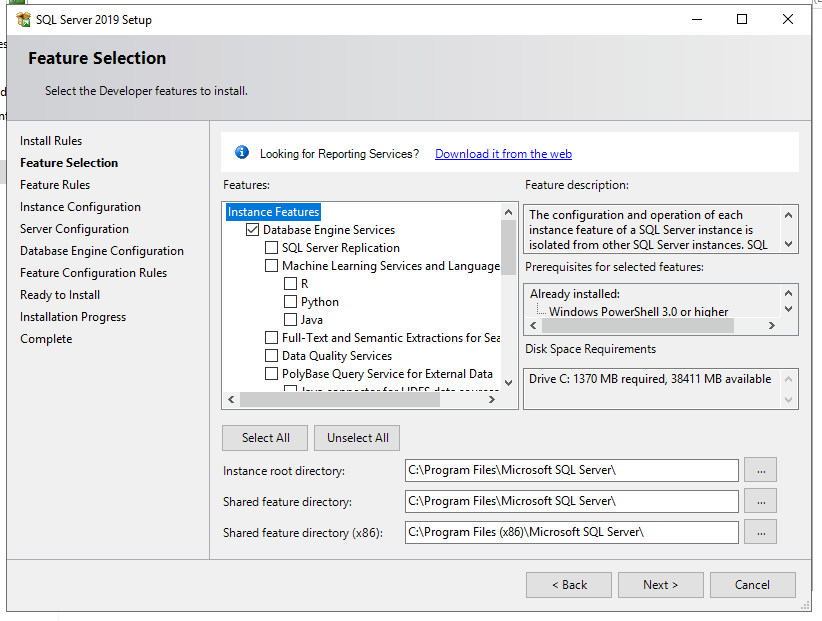Browse for Instance root directory
822x621 pixels.
(x=761, y=470)
